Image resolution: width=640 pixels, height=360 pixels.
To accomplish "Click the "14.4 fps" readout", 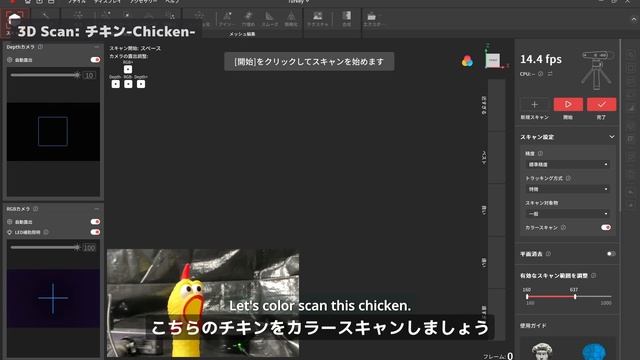I will click(x=541, y=60).
